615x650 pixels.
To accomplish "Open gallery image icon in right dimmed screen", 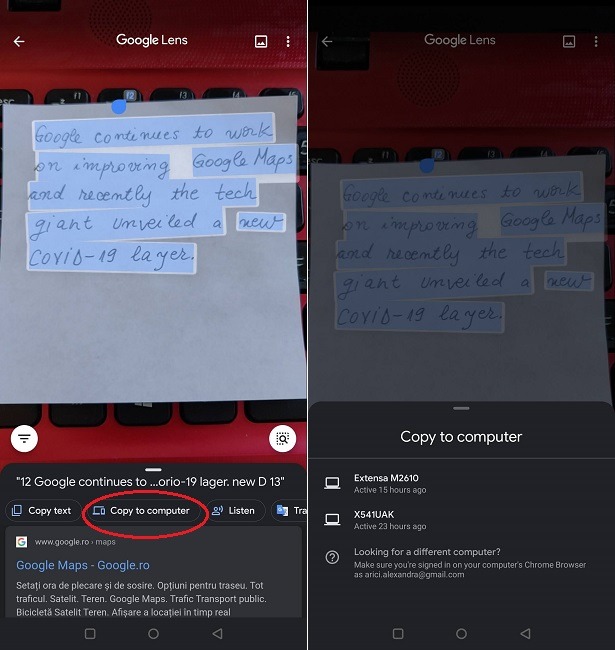I will click(569, 41).
